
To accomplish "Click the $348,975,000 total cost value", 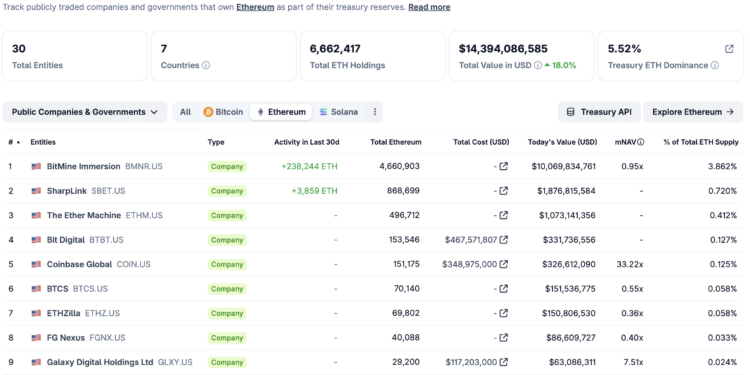I will click(x=470, y=264).
